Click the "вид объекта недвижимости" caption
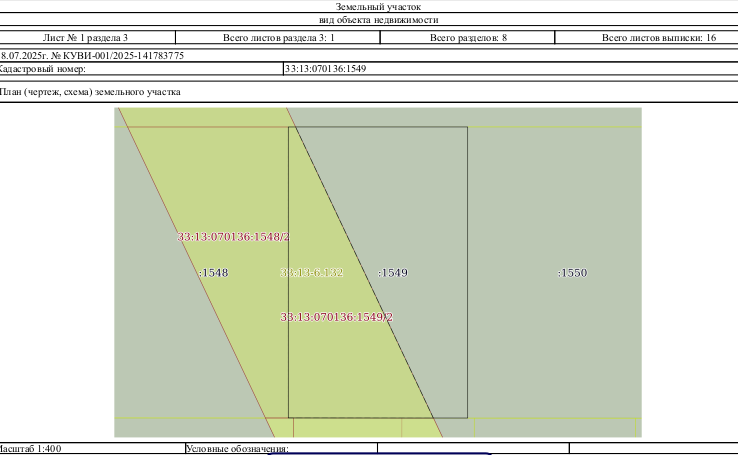Viewport: 738px width, 455px height. (378, 20)
